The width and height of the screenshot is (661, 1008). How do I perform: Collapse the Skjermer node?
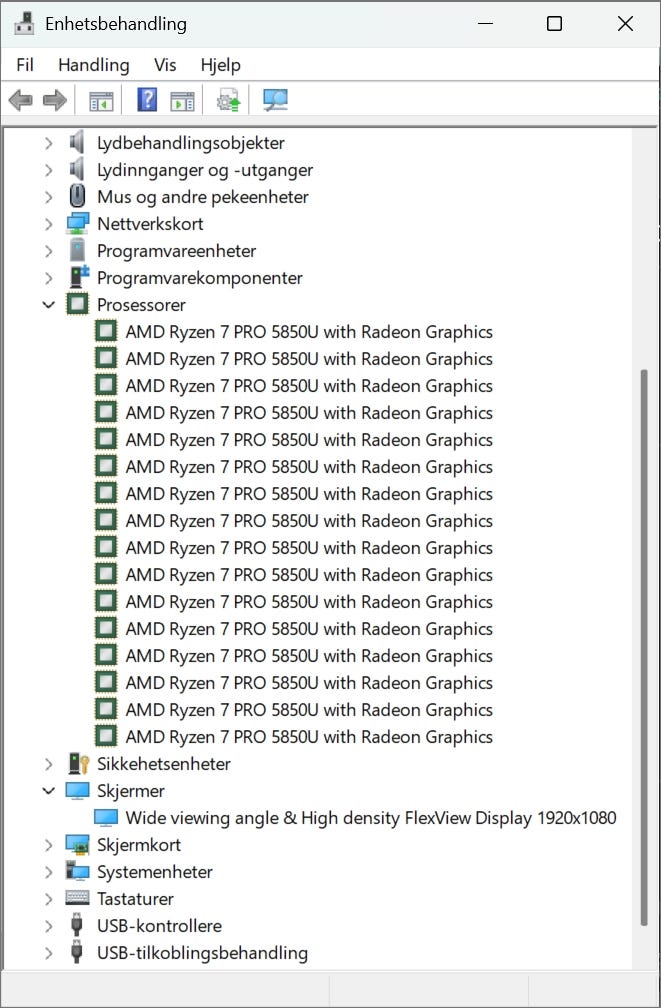pyautogui.click(x=49, y=791)
